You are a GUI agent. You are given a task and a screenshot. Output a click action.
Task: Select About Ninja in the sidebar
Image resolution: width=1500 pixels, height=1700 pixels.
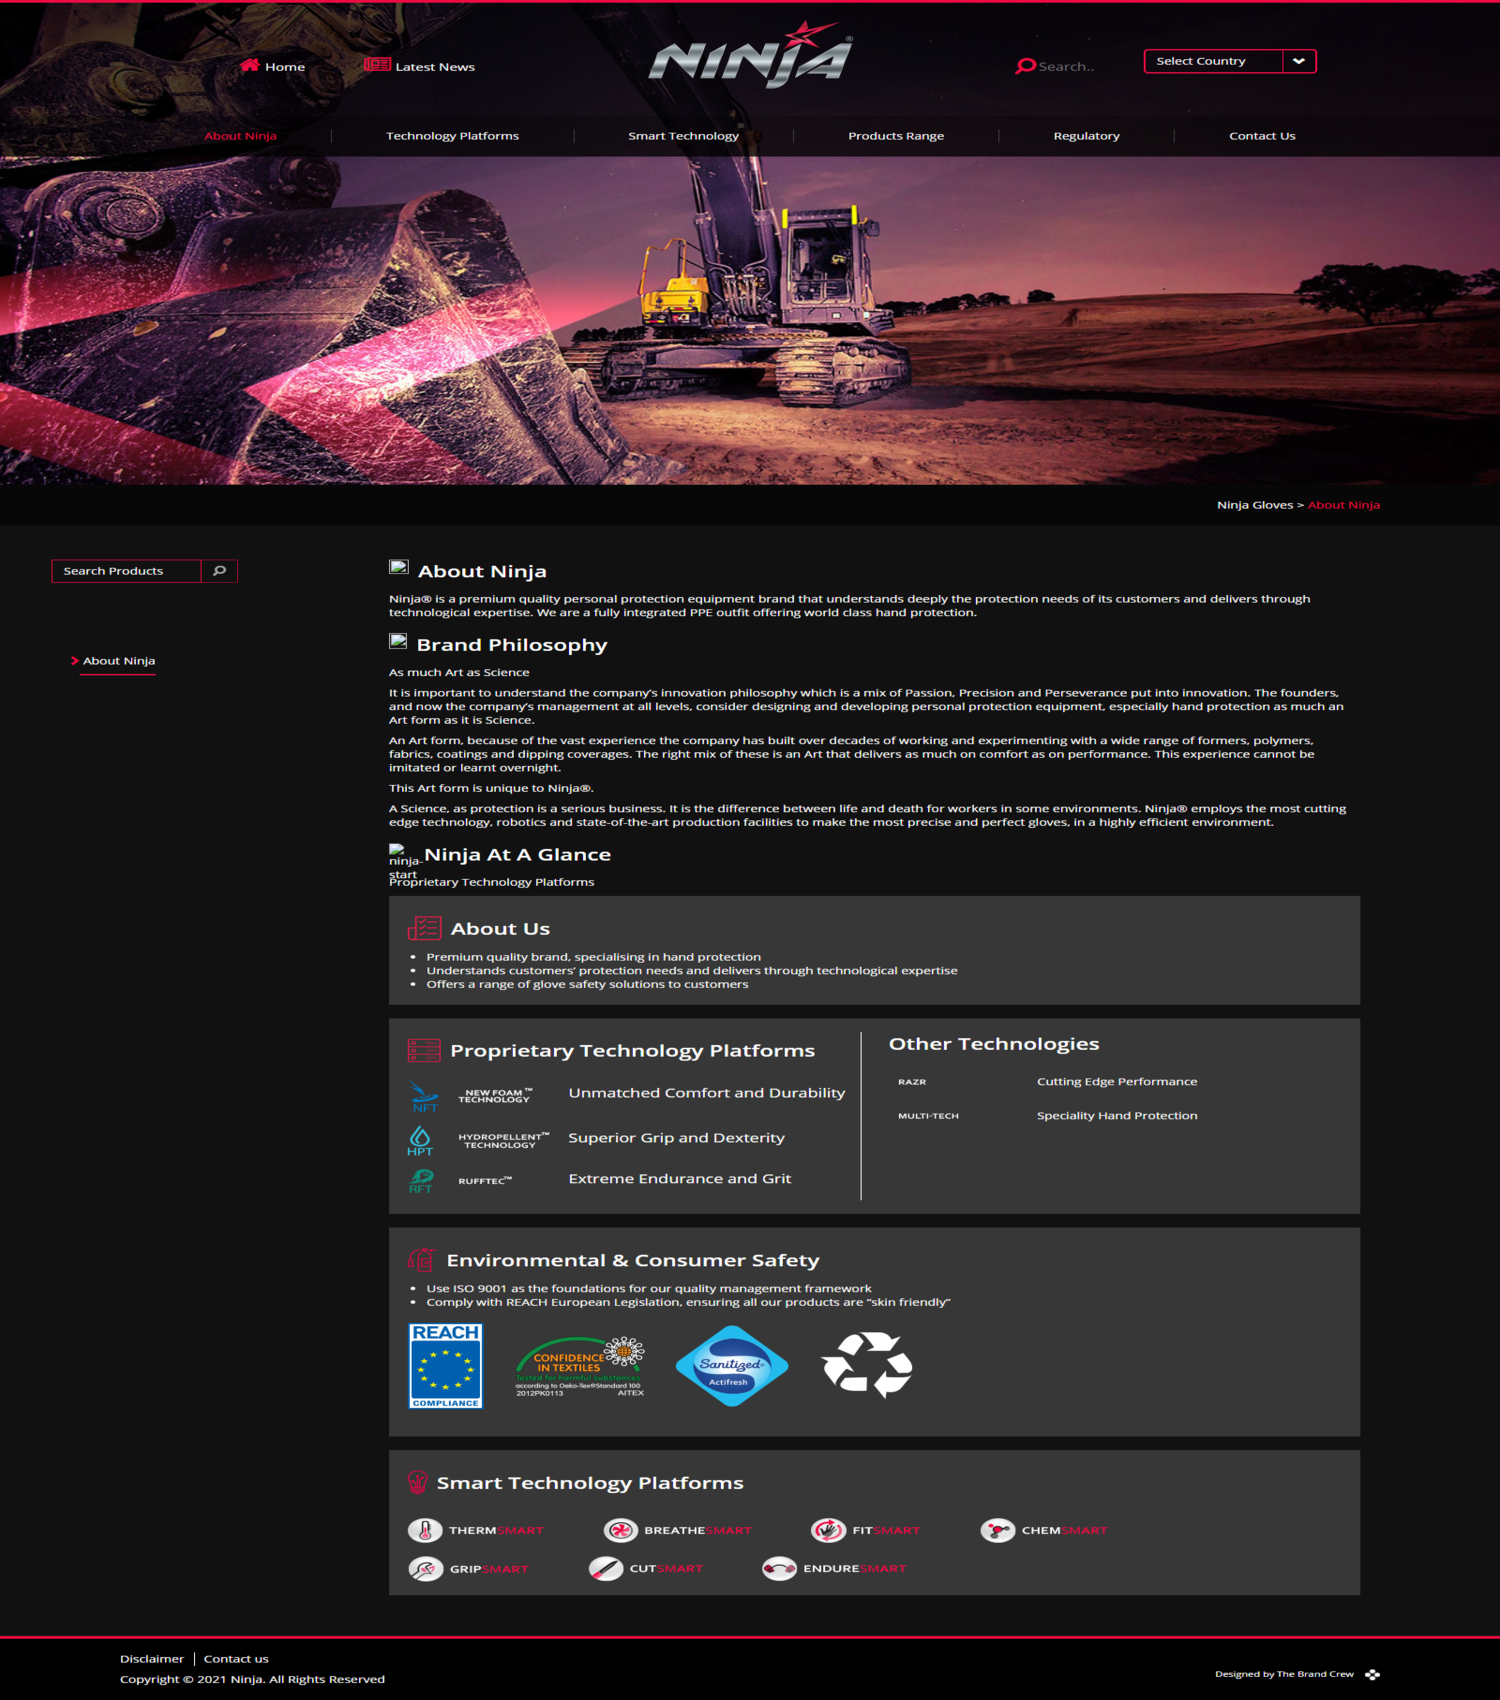119,661
